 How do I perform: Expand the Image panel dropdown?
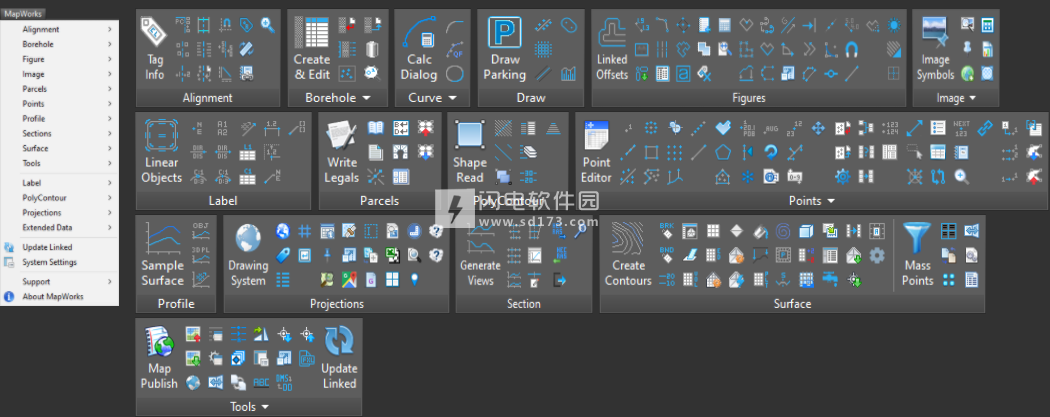pyautogui.click(x=972, y=98)
